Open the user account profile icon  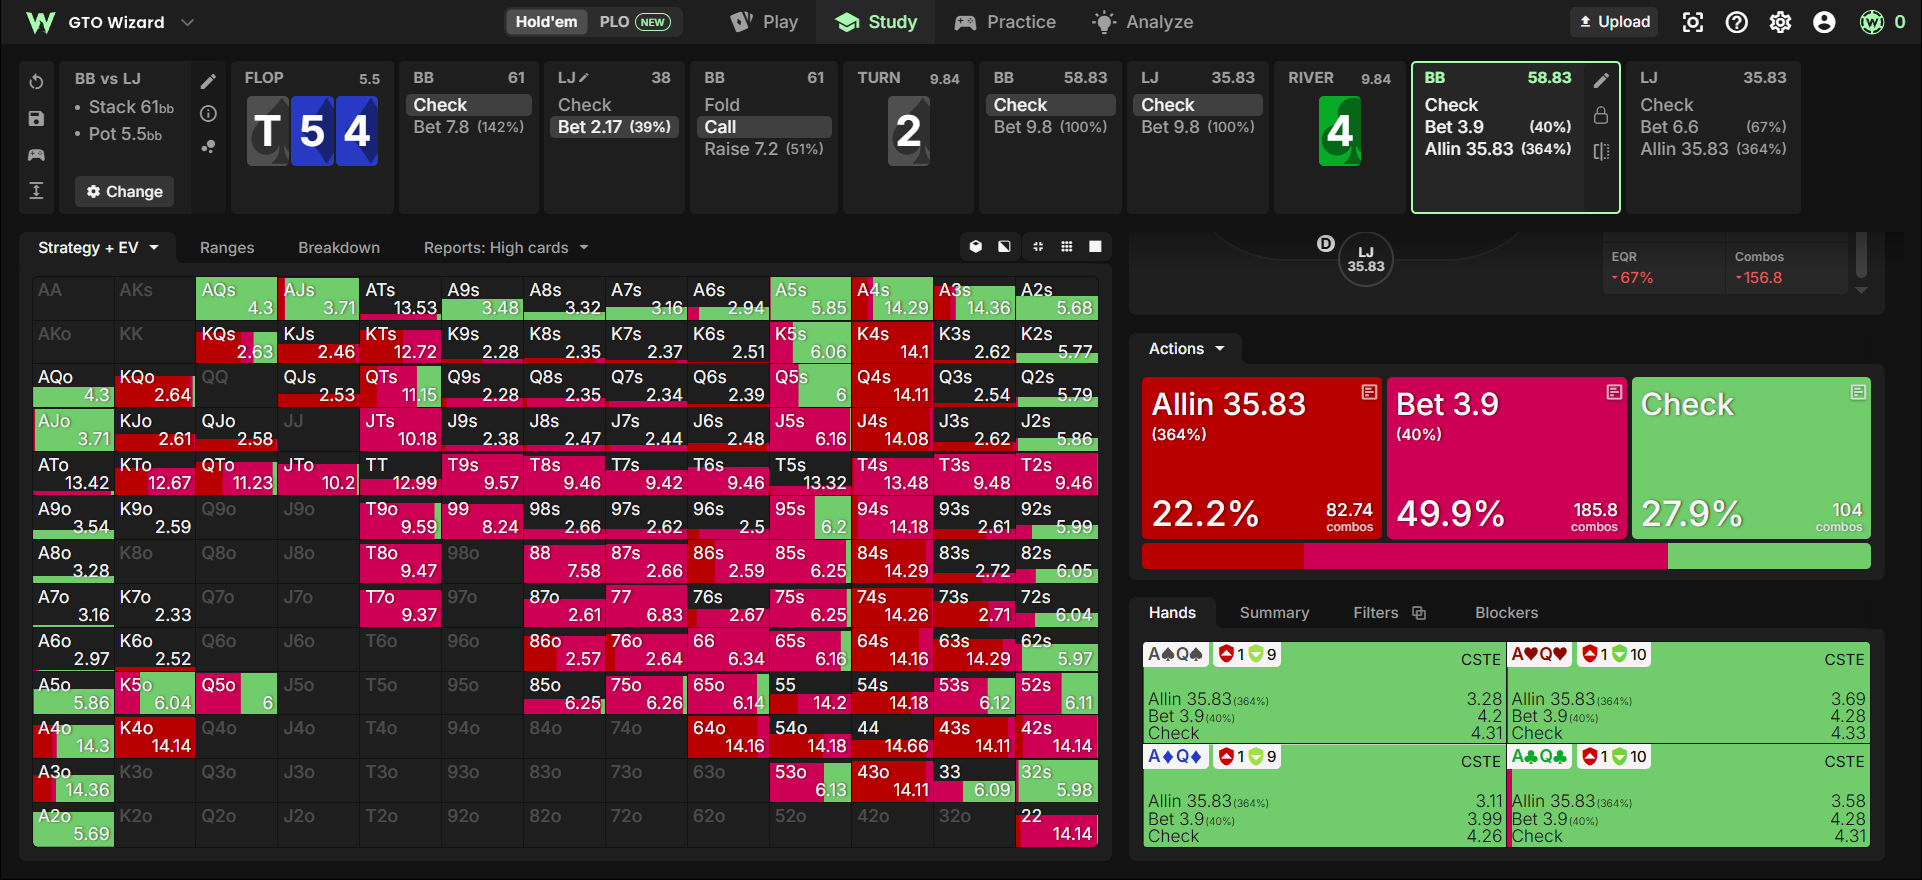tap(1824, 22)
